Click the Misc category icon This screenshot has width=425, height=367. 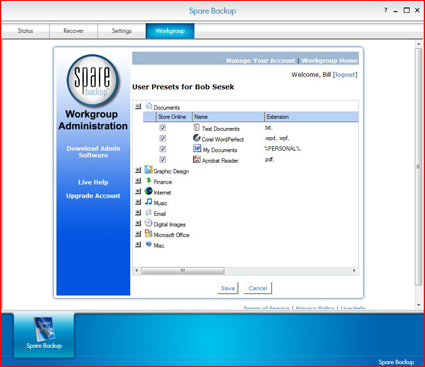(149, 244)
